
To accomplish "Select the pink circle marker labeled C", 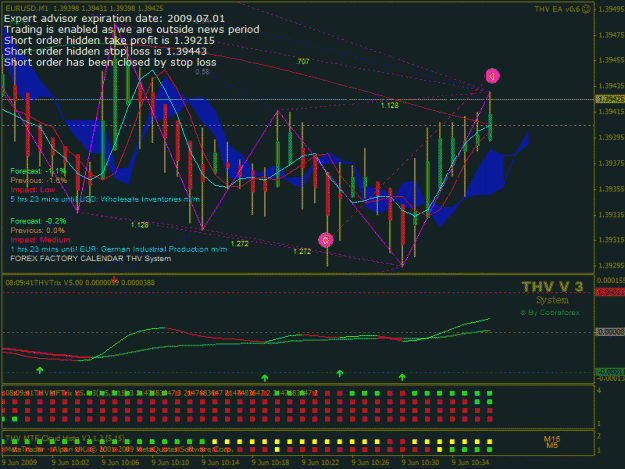I will pyautogui.click(x=326, y=240).
